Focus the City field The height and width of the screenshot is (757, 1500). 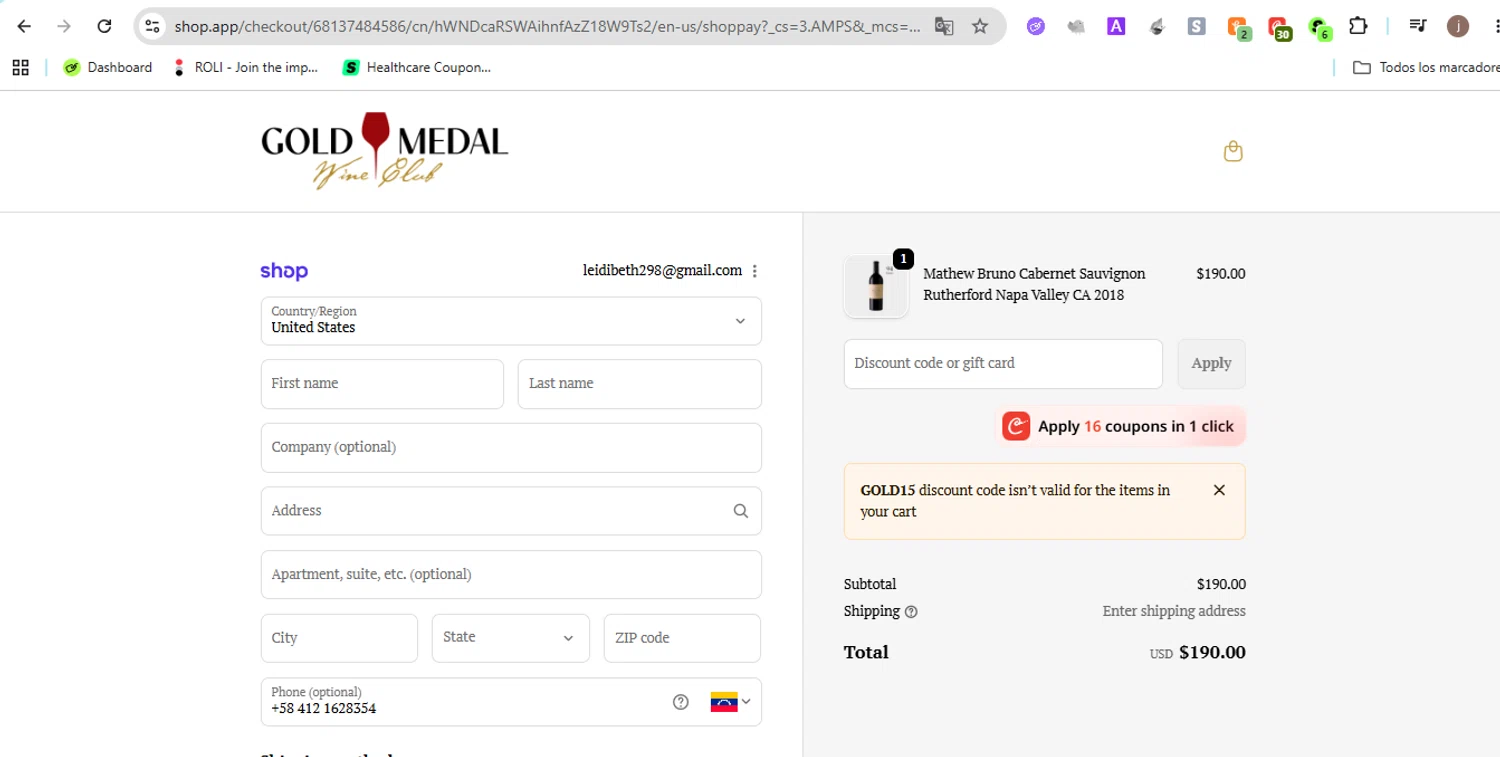pyautogui.click(x=339, y=638)
